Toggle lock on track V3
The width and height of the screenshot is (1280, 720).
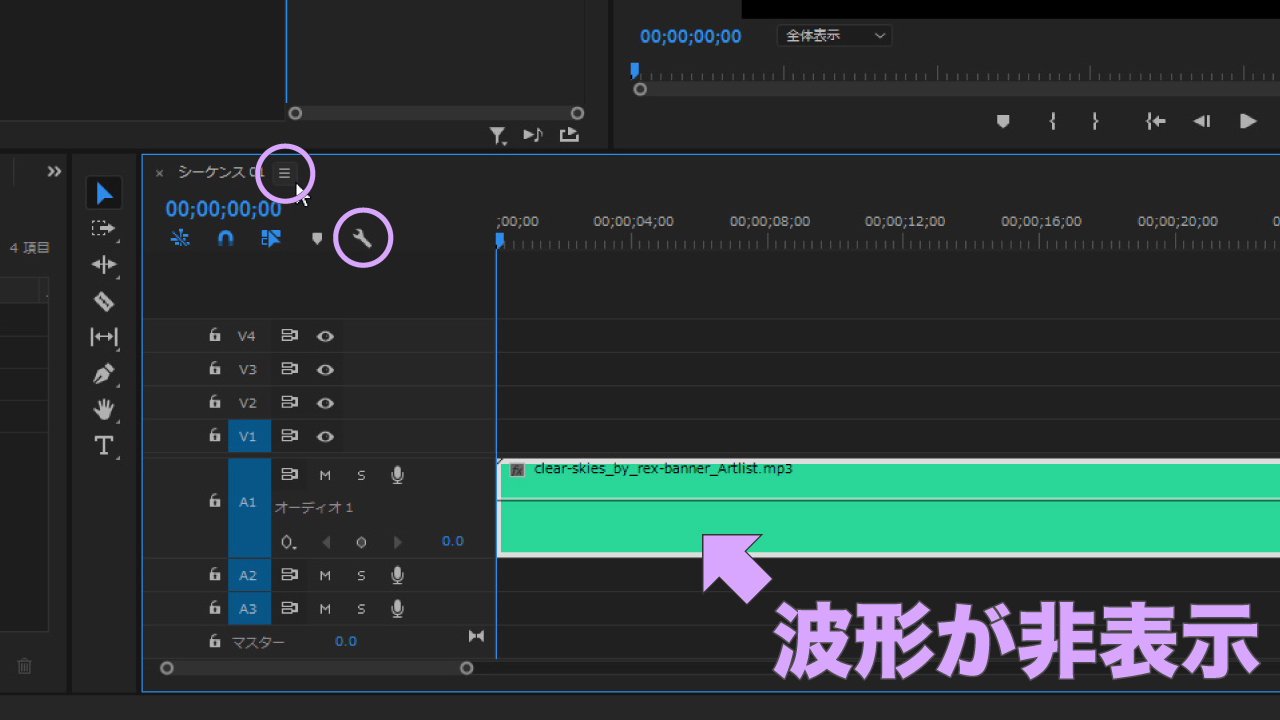(214, 368)
